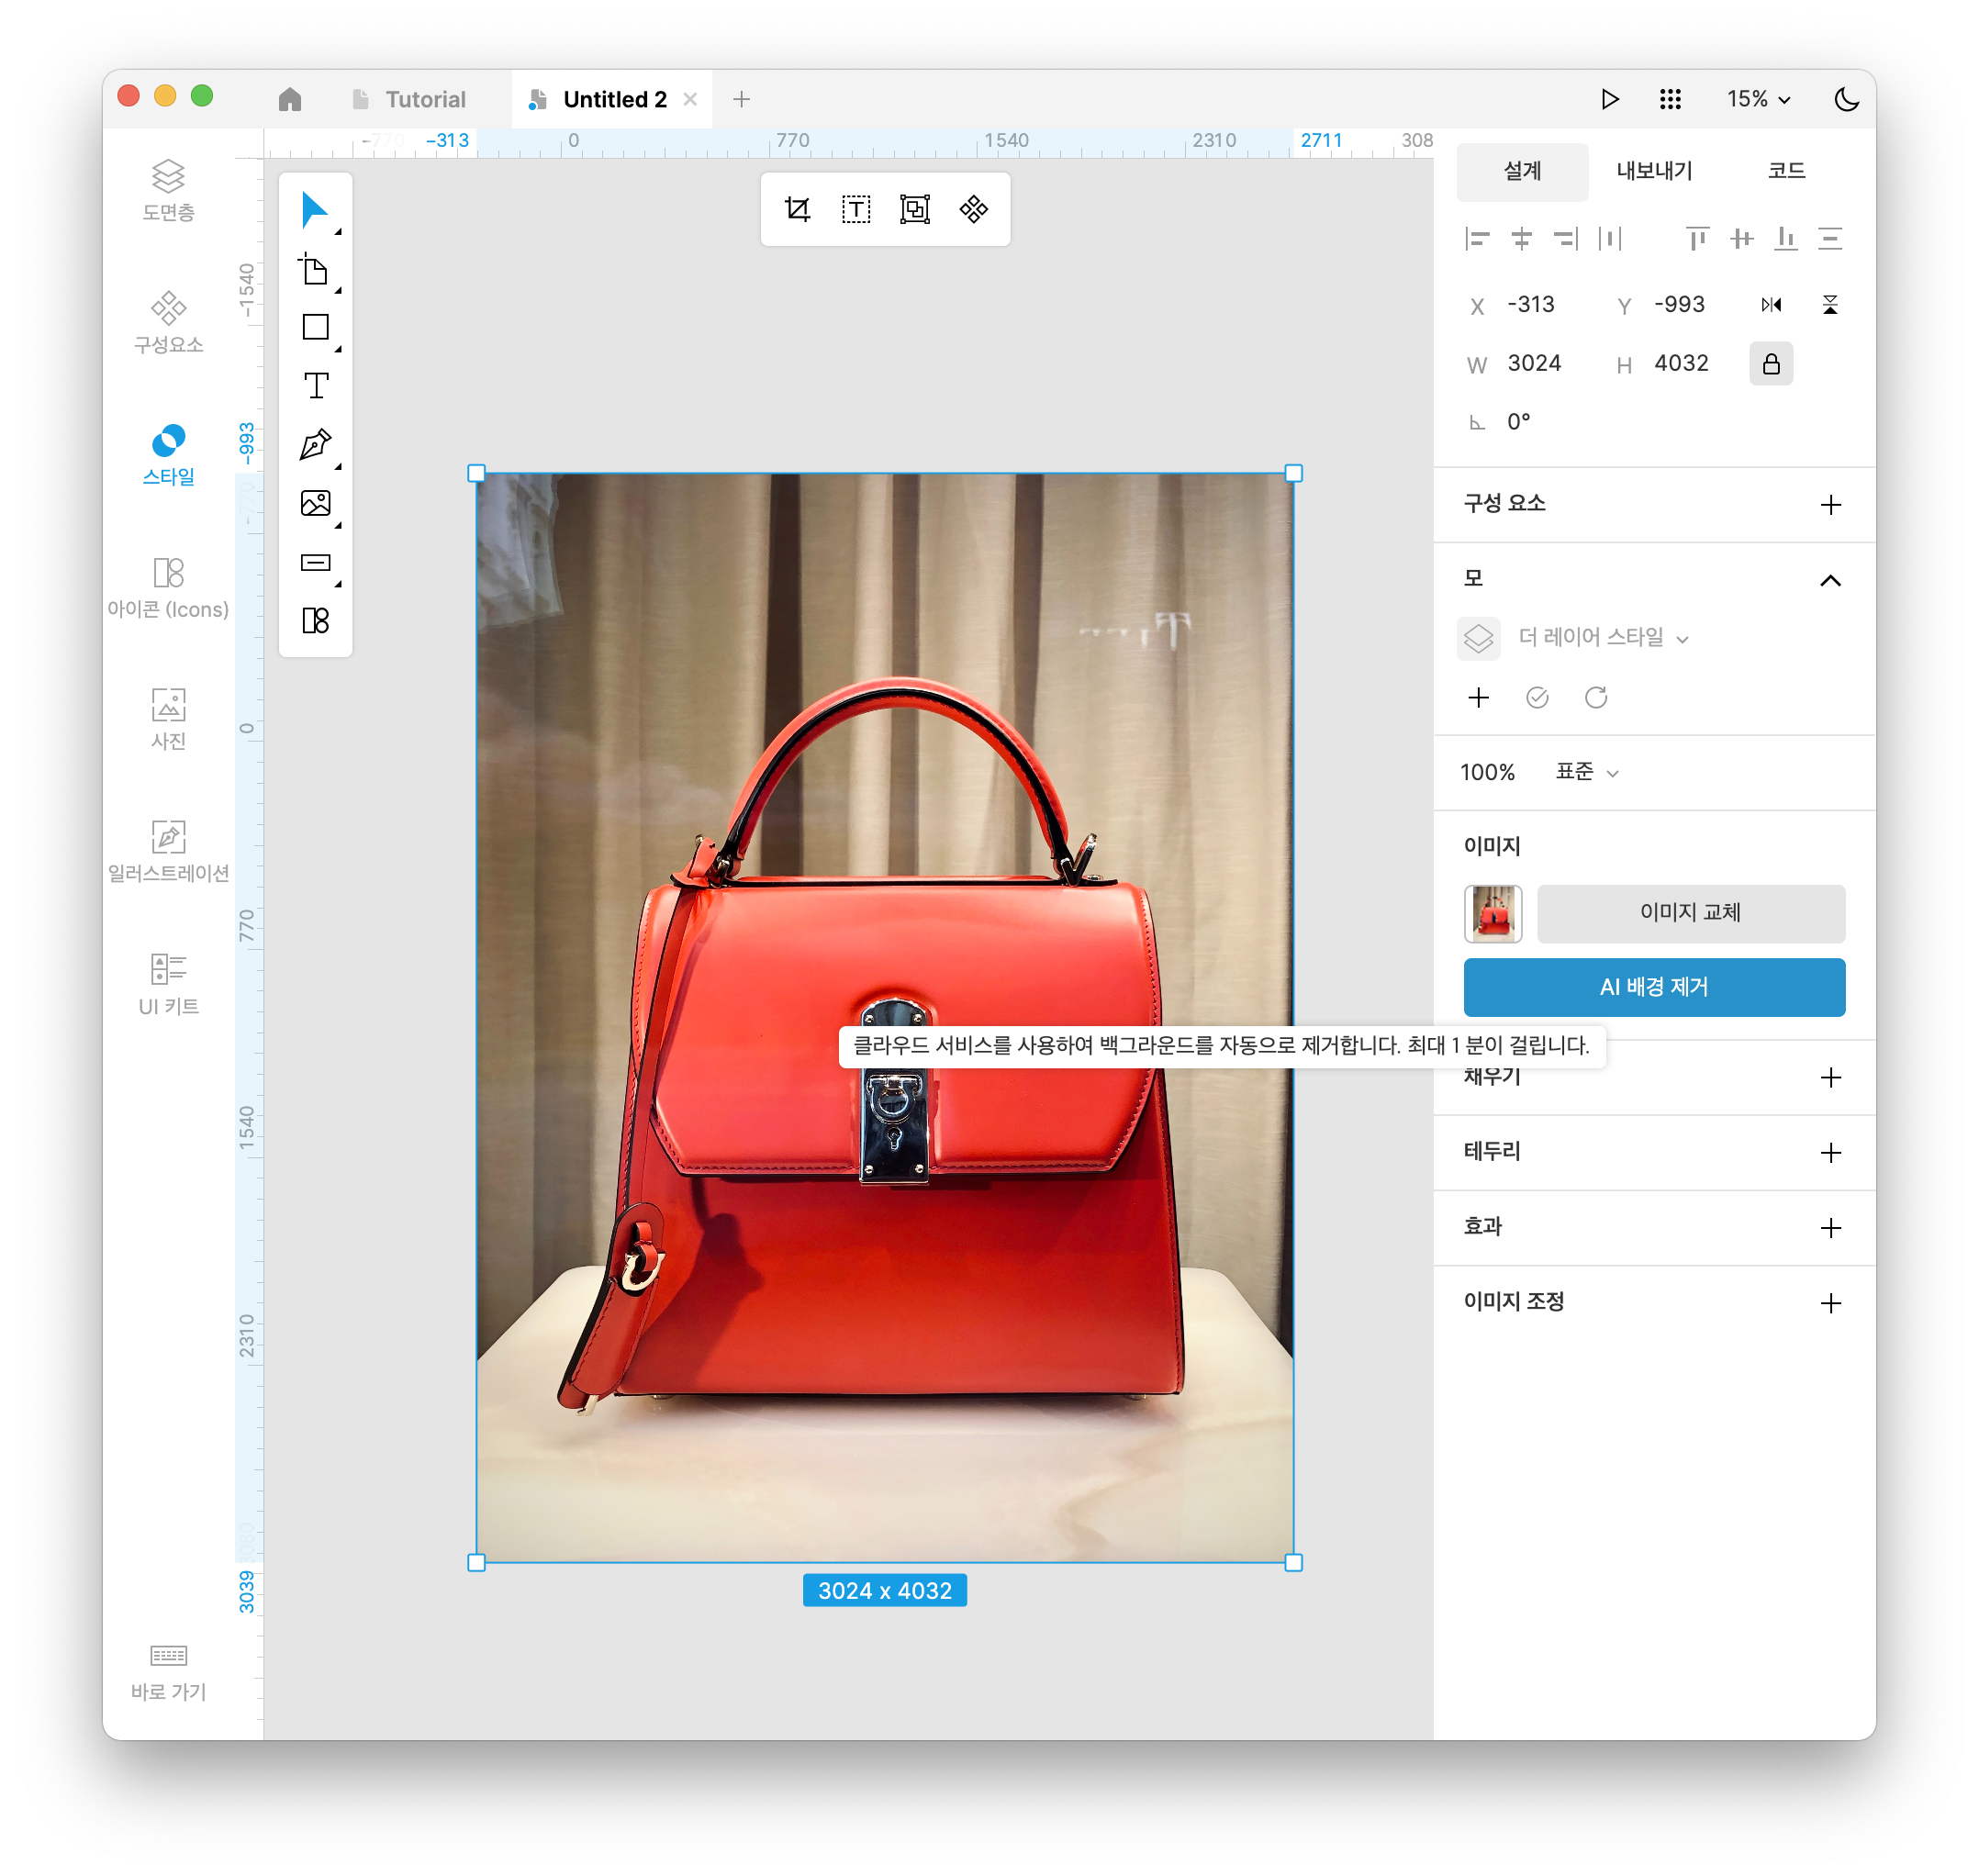Collapse the 모 section chevron
The height and width of the screenshot is (1876, 1979).
(1829, 580)
